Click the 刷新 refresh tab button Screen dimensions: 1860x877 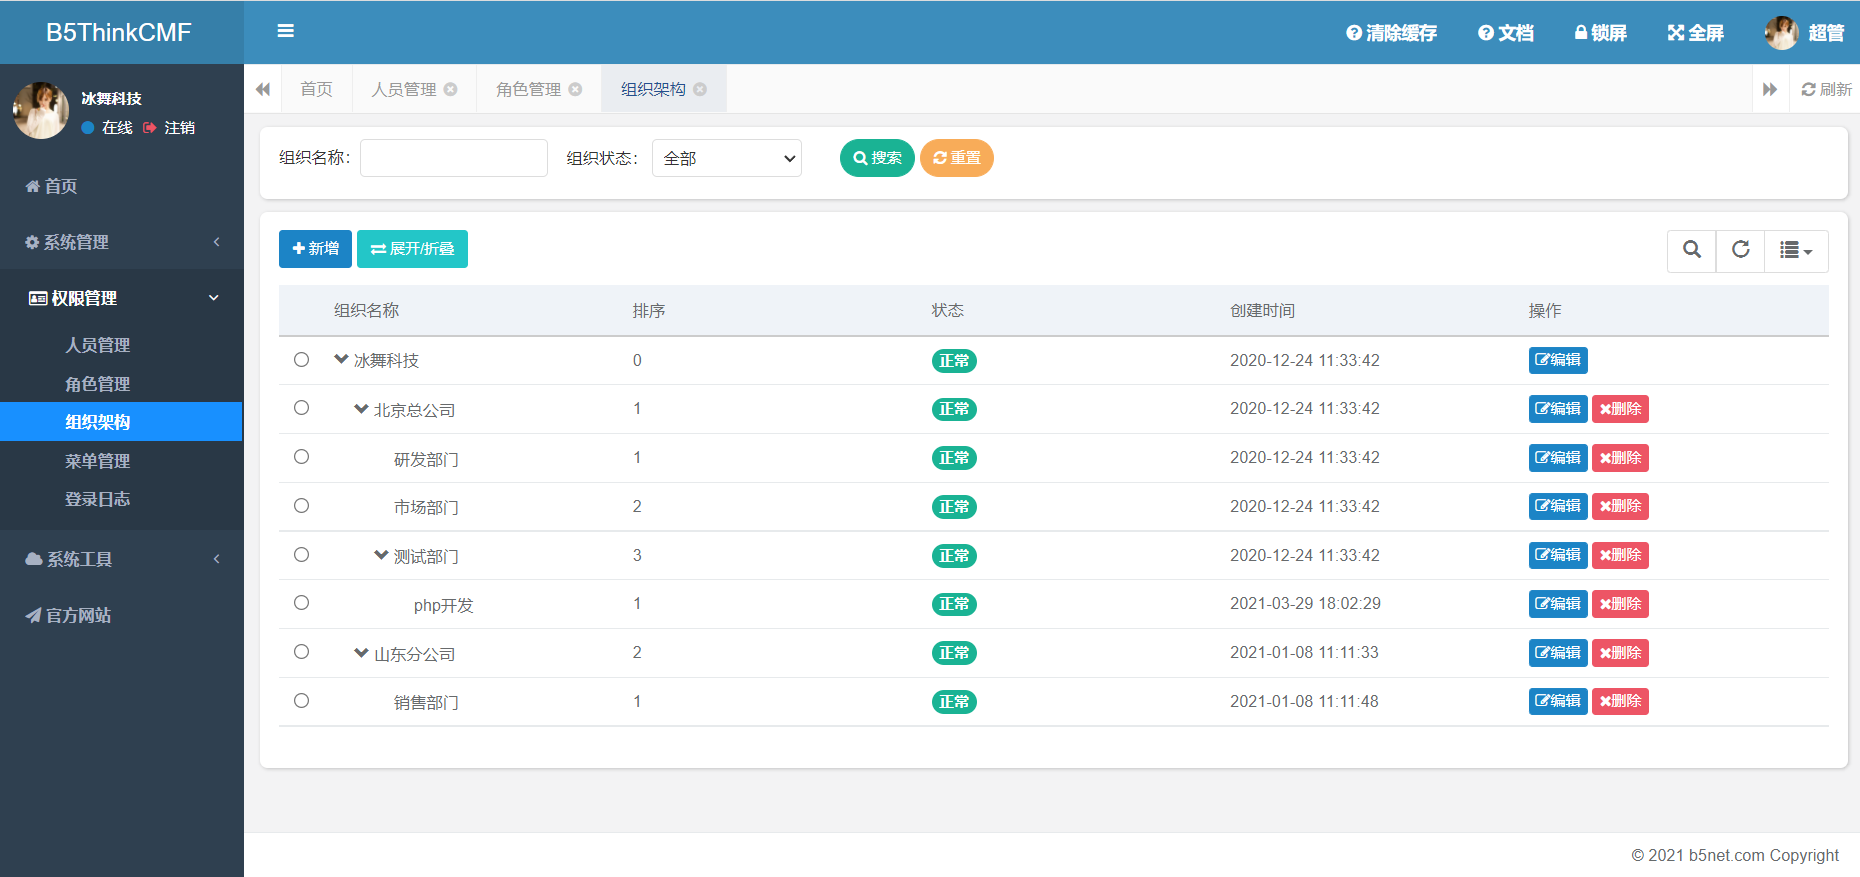coord(1826,89)
